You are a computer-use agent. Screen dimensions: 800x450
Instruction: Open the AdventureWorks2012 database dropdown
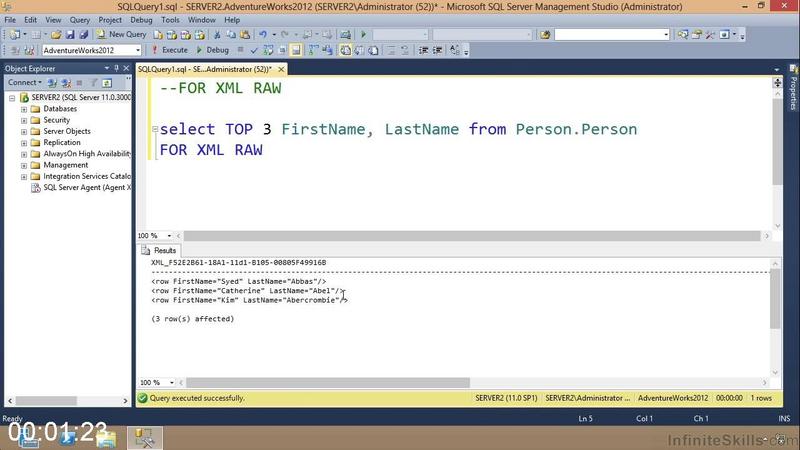(138, 50)
